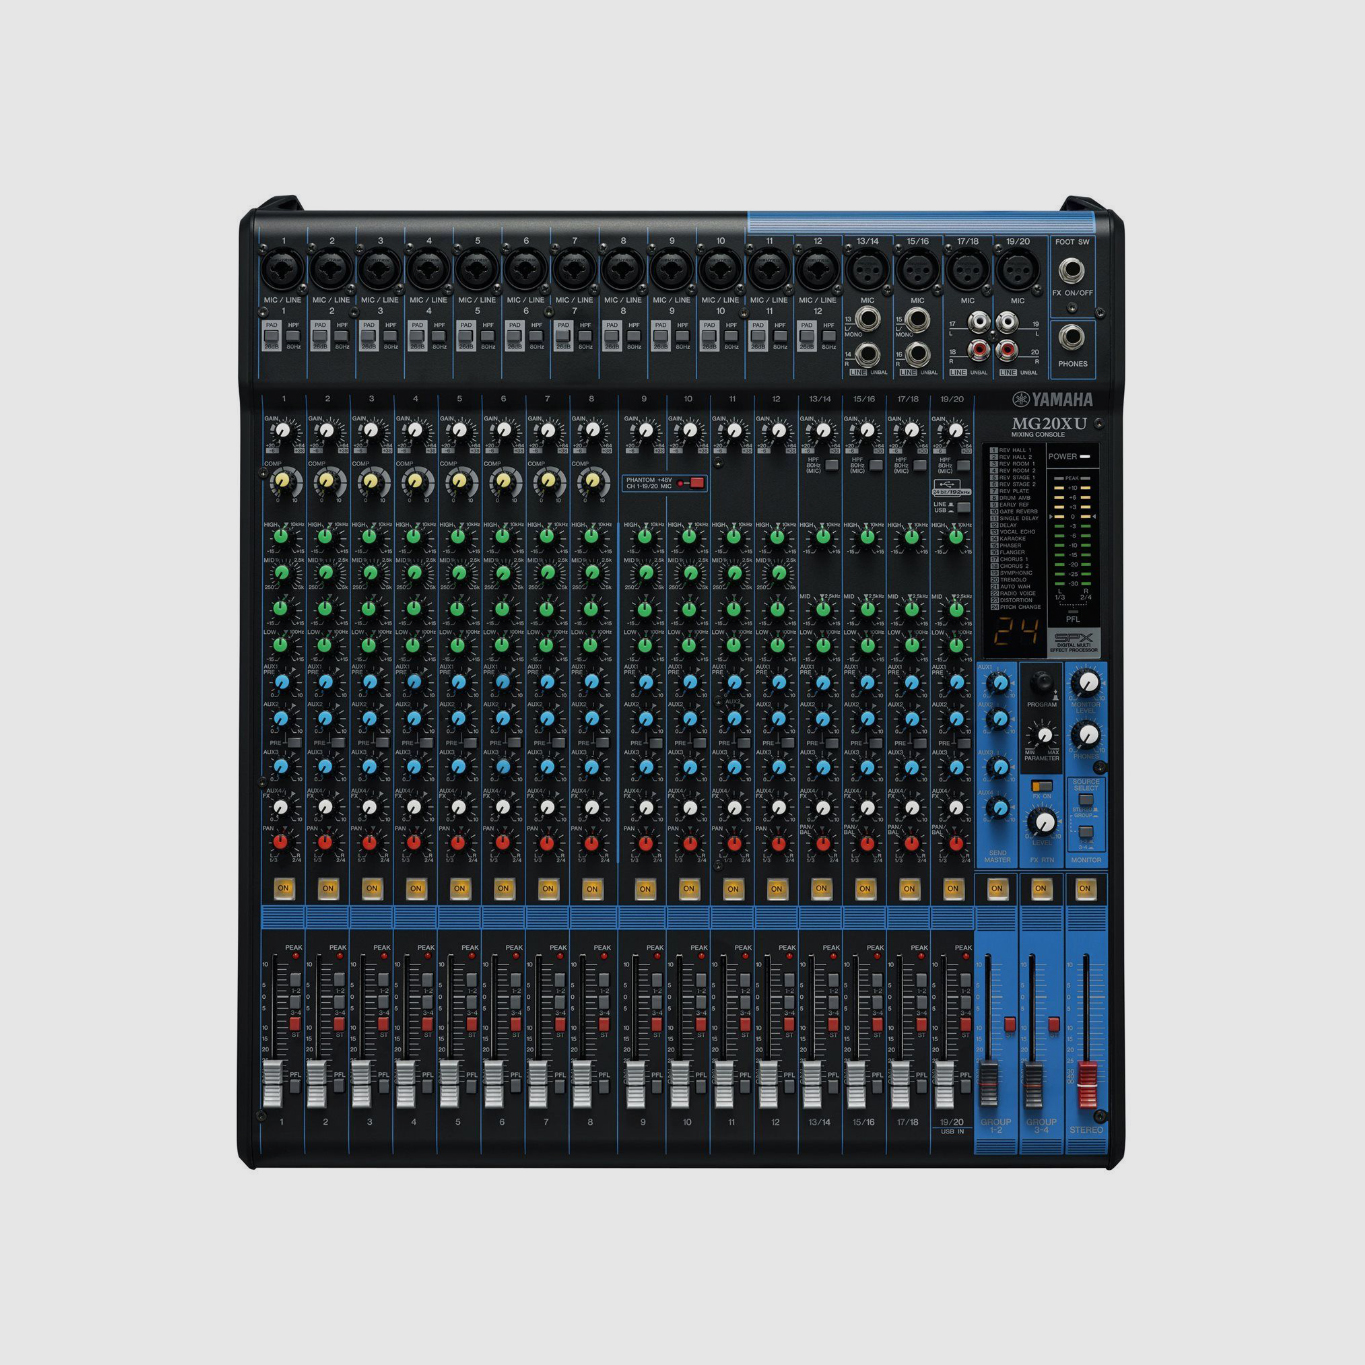Toggle the FX ON switch

1042,786
